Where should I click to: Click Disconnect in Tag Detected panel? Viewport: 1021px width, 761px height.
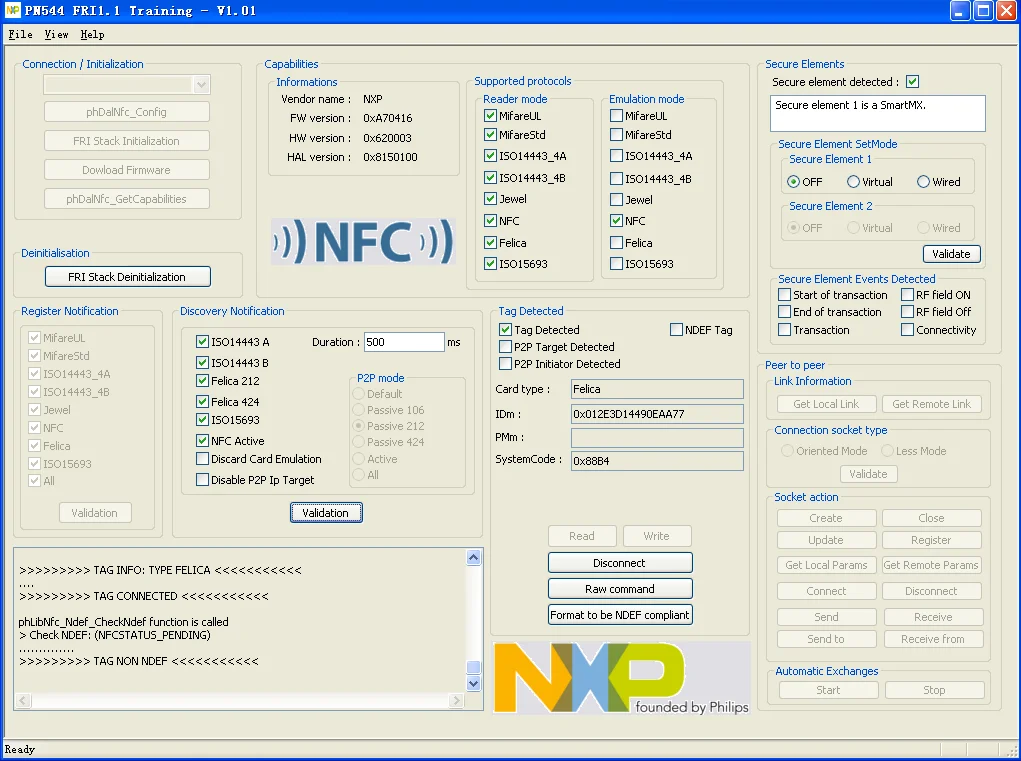pyautogui.click(x=619, y=563)
